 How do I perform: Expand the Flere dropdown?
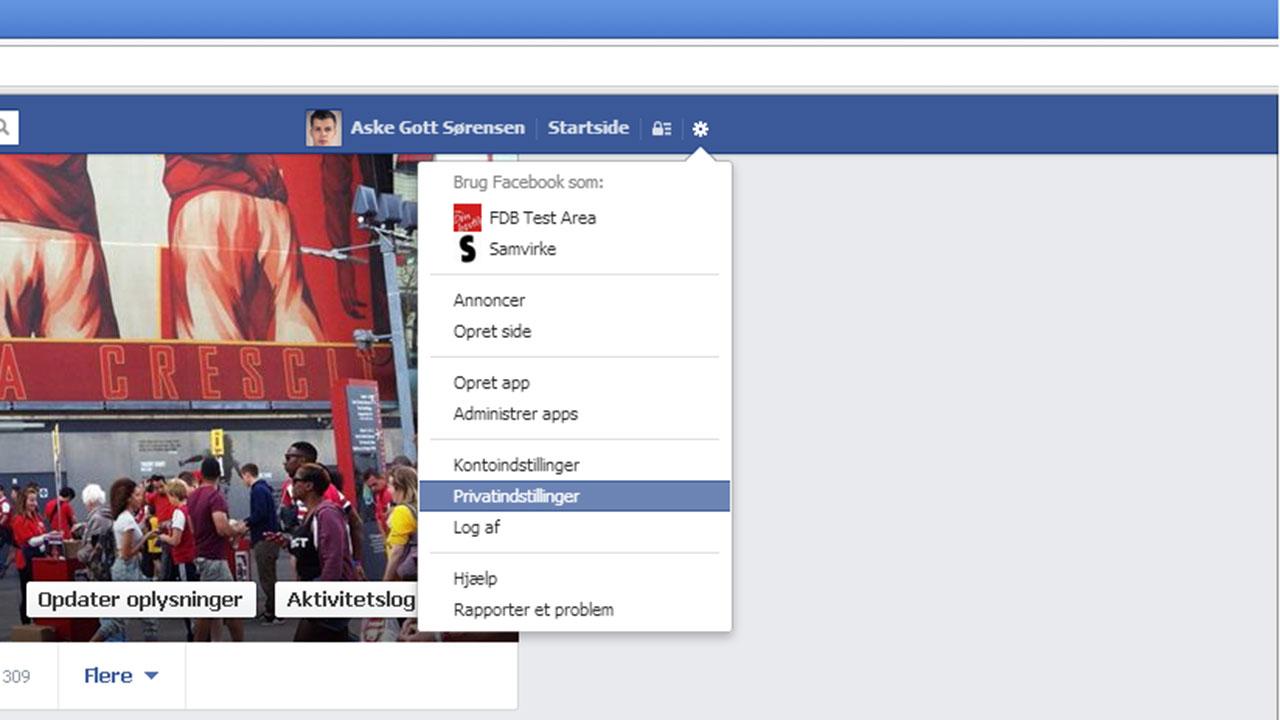121,676
